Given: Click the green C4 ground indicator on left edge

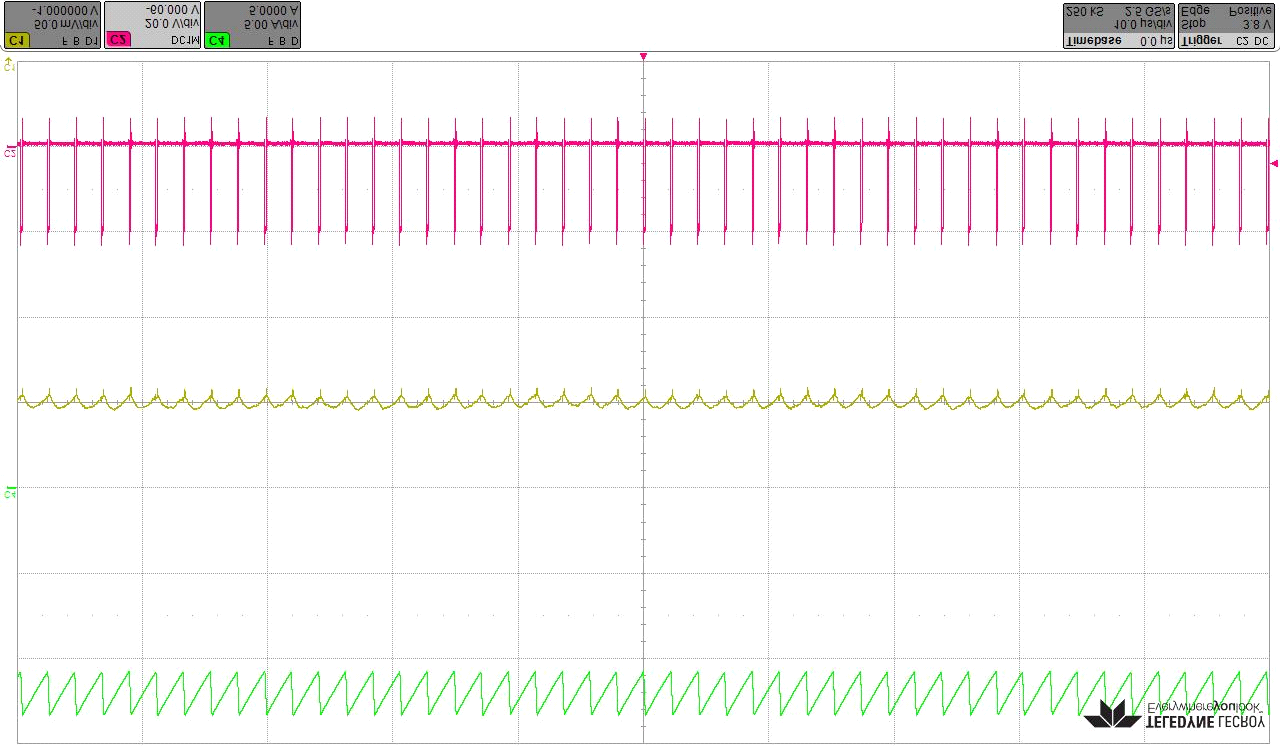Looking at the screenshot, I should (x=10, y=491).
